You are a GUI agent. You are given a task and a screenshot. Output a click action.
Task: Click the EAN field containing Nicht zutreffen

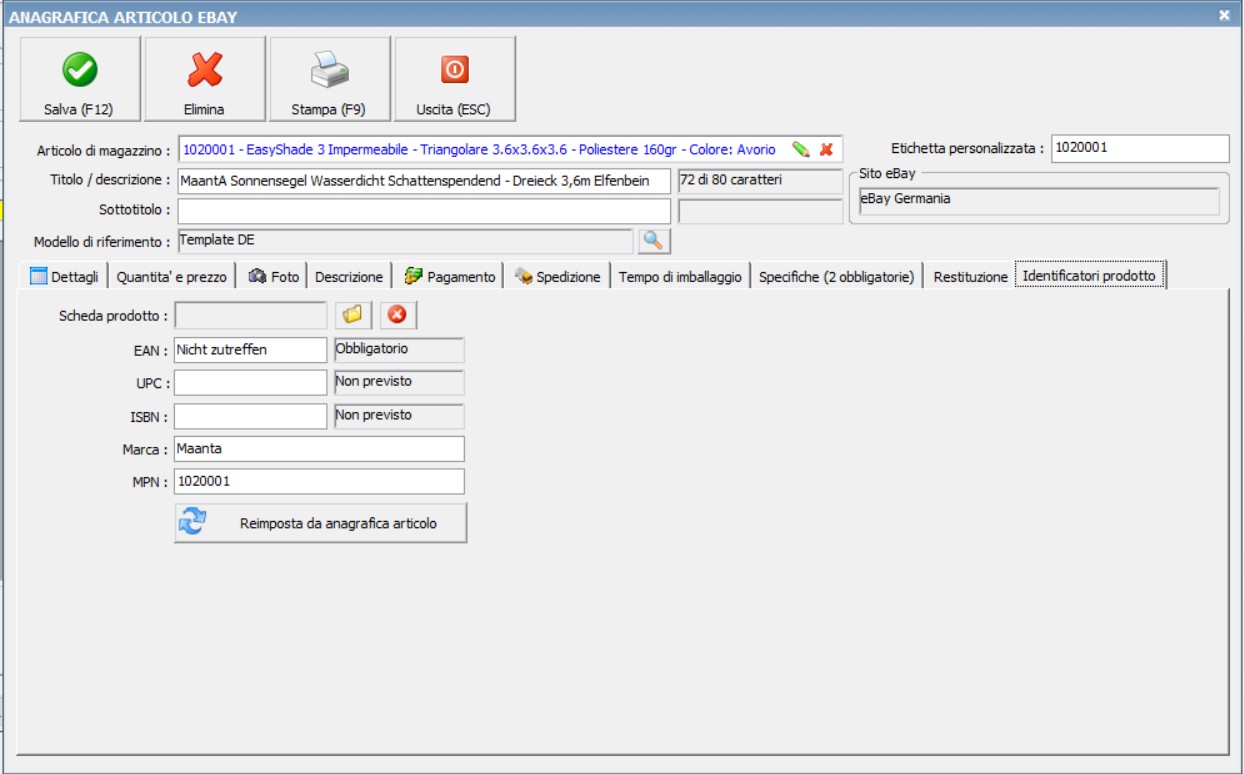[250, 350]
